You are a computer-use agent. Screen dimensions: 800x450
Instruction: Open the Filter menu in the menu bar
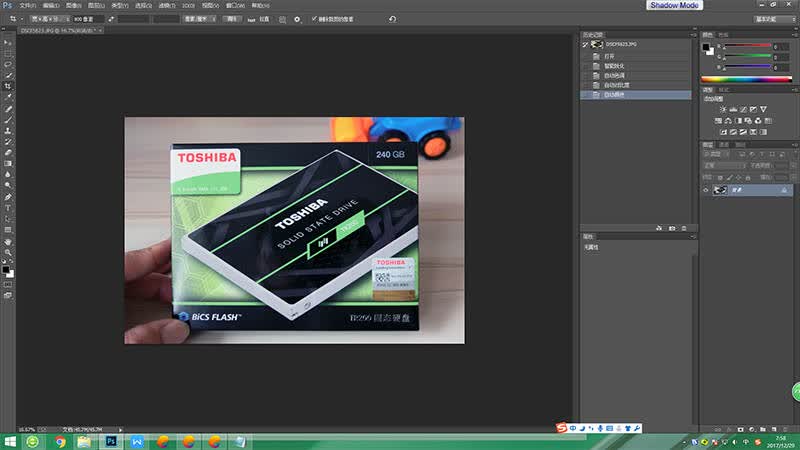(x=167, y=6)
